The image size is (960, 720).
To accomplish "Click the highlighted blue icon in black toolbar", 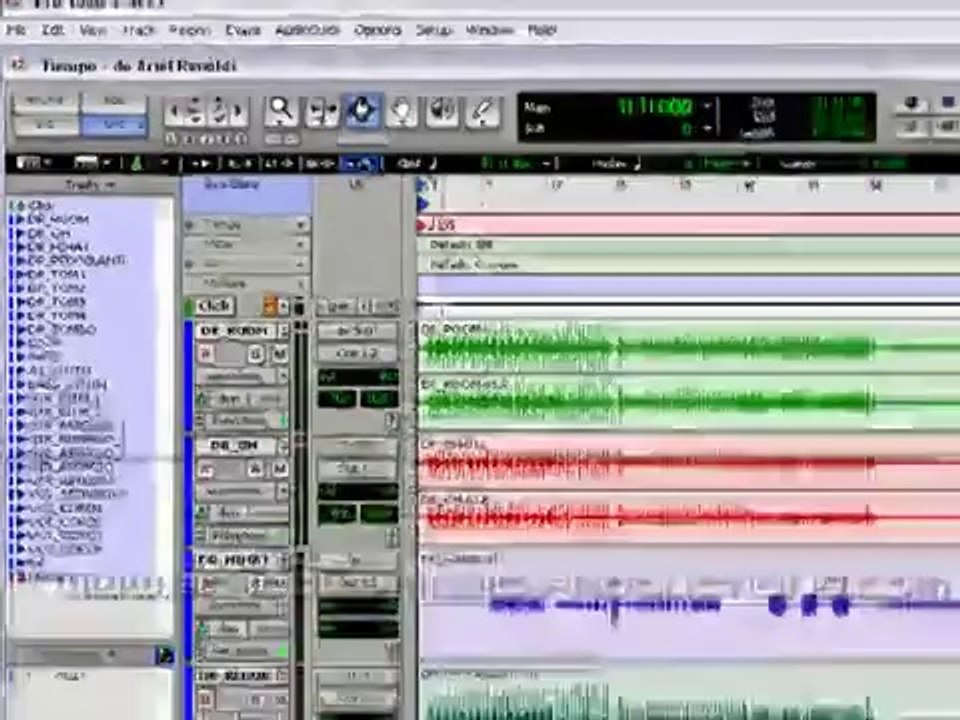I will coord(359,163).
